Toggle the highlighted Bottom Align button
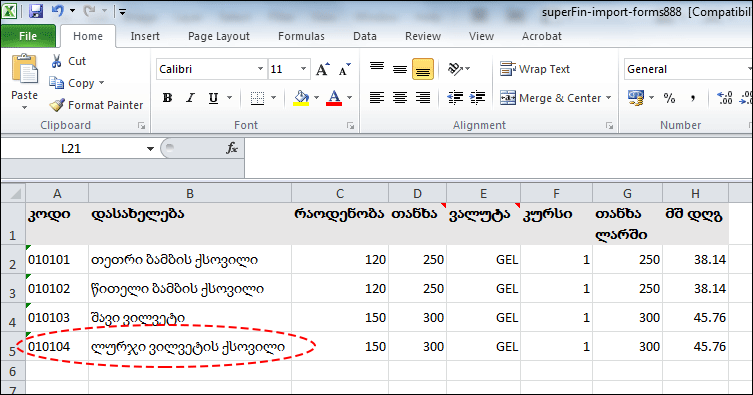The width and height of the screenshot is (753, 395). coord(423,69)
